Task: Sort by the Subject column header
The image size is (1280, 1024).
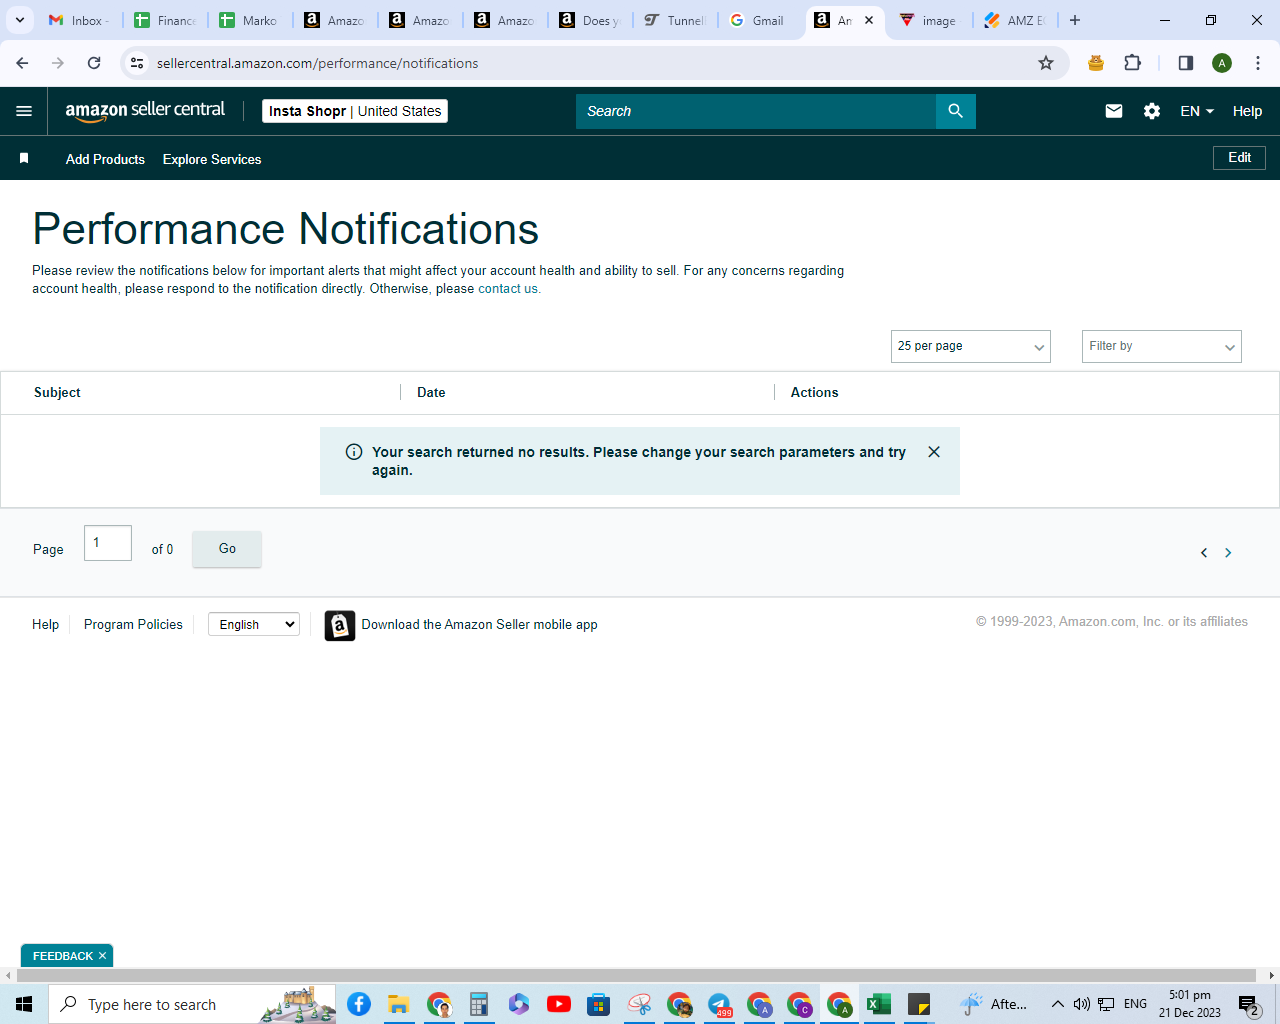Action: click(57, 392)
